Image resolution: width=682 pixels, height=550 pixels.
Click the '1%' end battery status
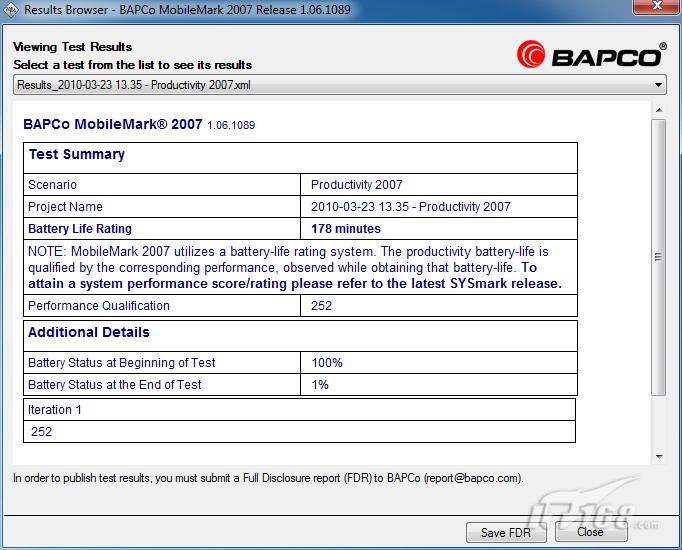pyautogui.click(x=320, y=385)
